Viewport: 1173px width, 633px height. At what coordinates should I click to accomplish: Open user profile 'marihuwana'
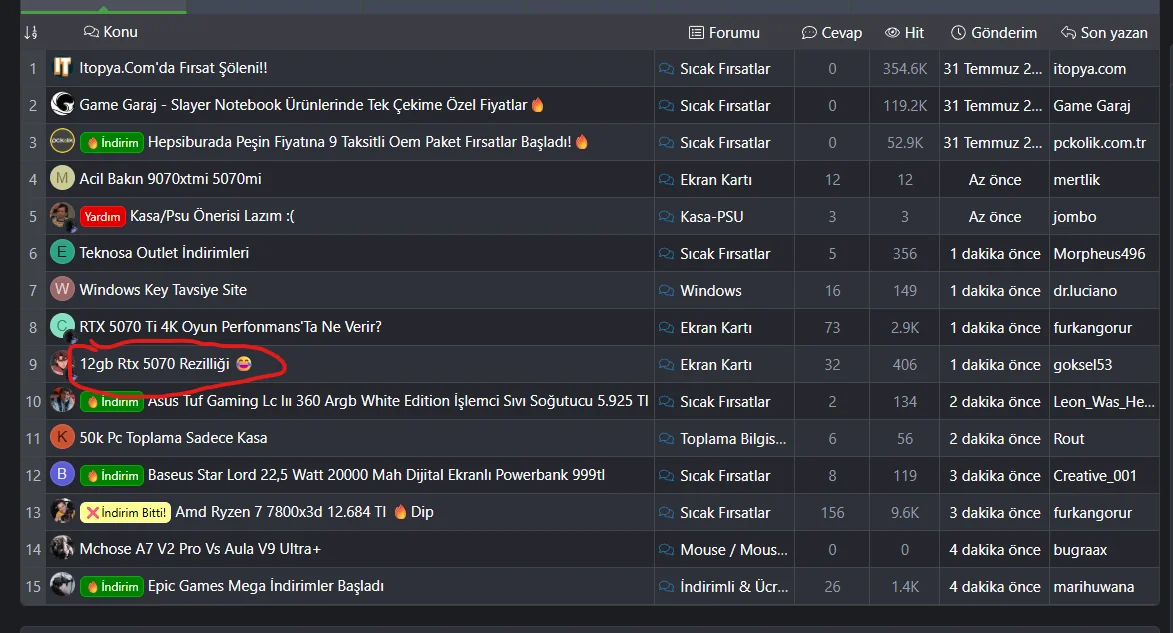coord(1094,587)
